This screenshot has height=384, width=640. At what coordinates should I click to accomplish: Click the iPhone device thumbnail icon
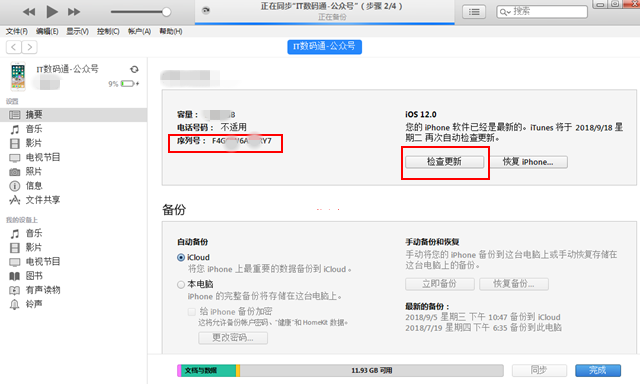tap(18, 76)
